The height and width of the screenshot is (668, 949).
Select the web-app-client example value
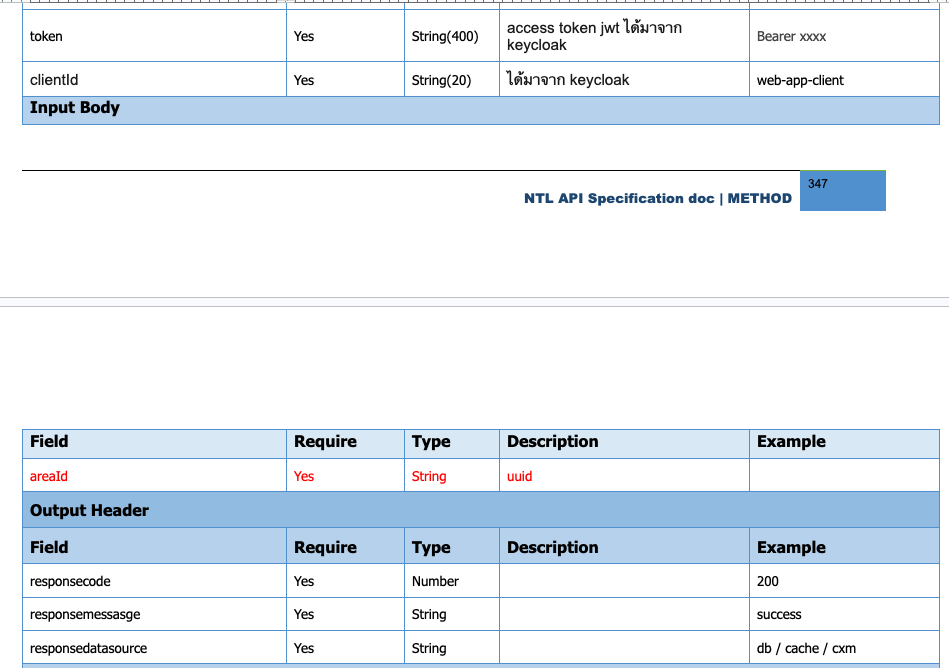point(800,80)
